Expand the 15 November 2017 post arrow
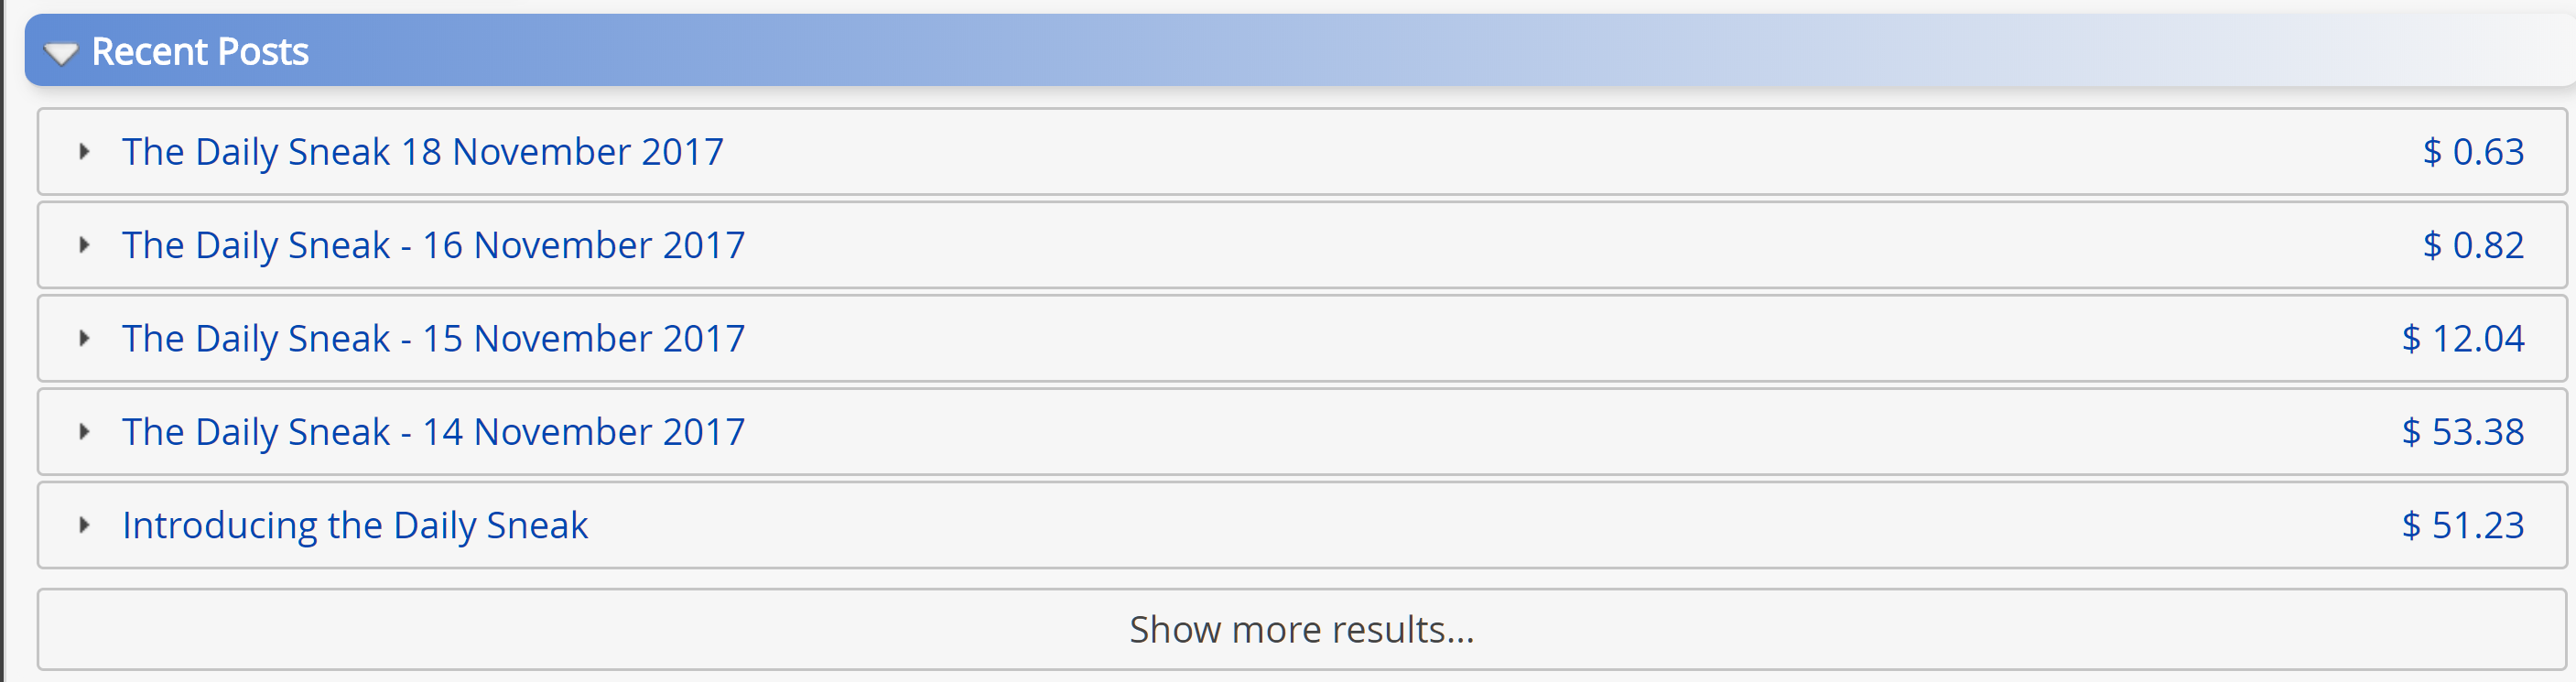Viewport: 2576px width, 682px height. click(85, 339)
